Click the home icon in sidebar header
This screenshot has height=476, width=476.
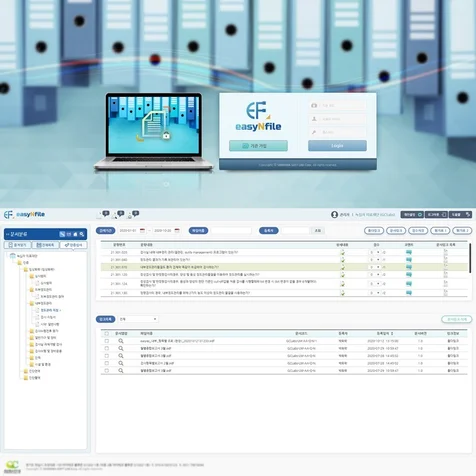pos(75,234)
